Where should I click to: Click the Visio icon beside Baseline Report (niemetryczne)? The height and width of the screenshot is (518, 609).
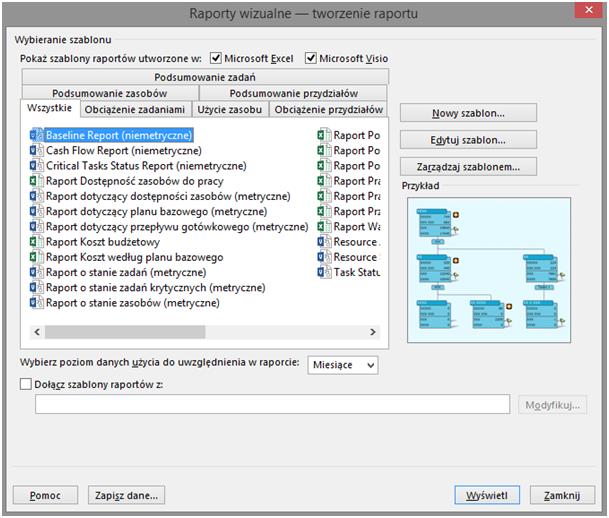pos(37,135)
